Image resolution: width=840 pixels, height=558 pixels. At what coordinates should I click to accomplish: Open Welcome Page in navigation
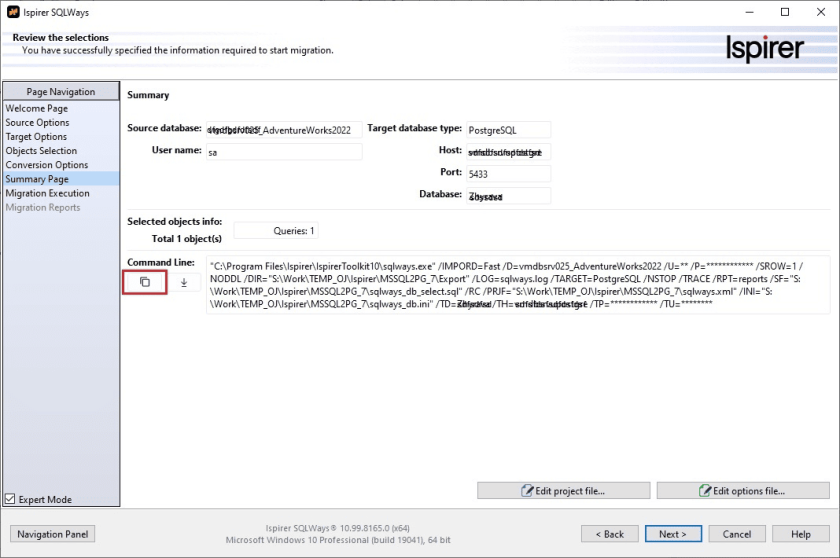tap(37, 108)
